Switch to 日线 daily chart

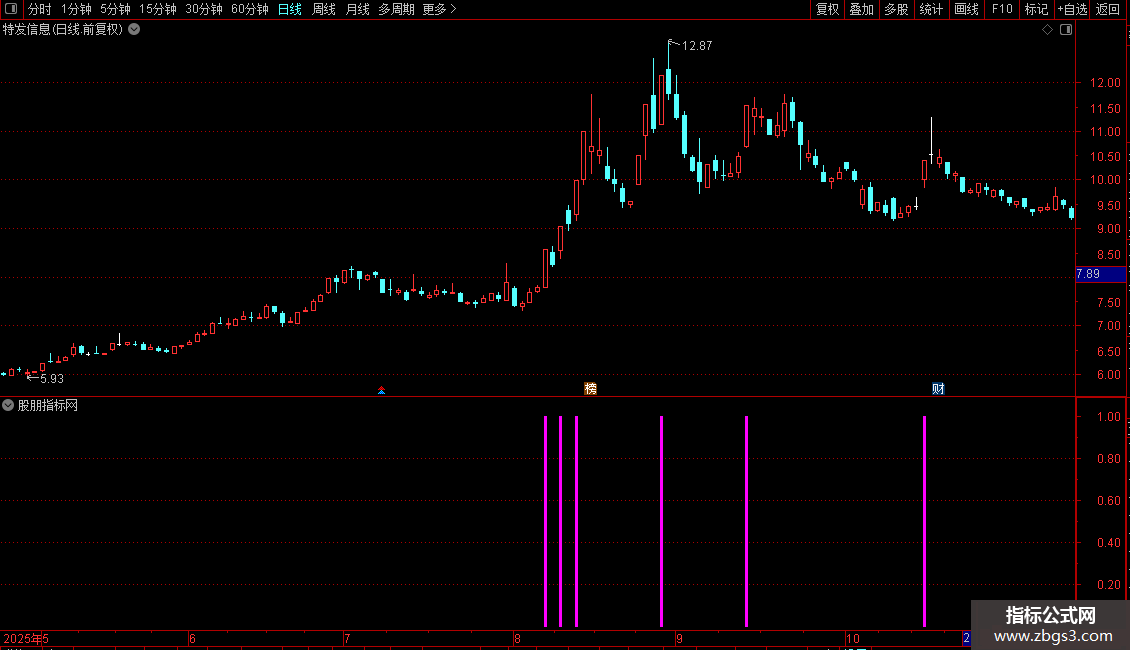pyautogui.click(x=290, y=9)
